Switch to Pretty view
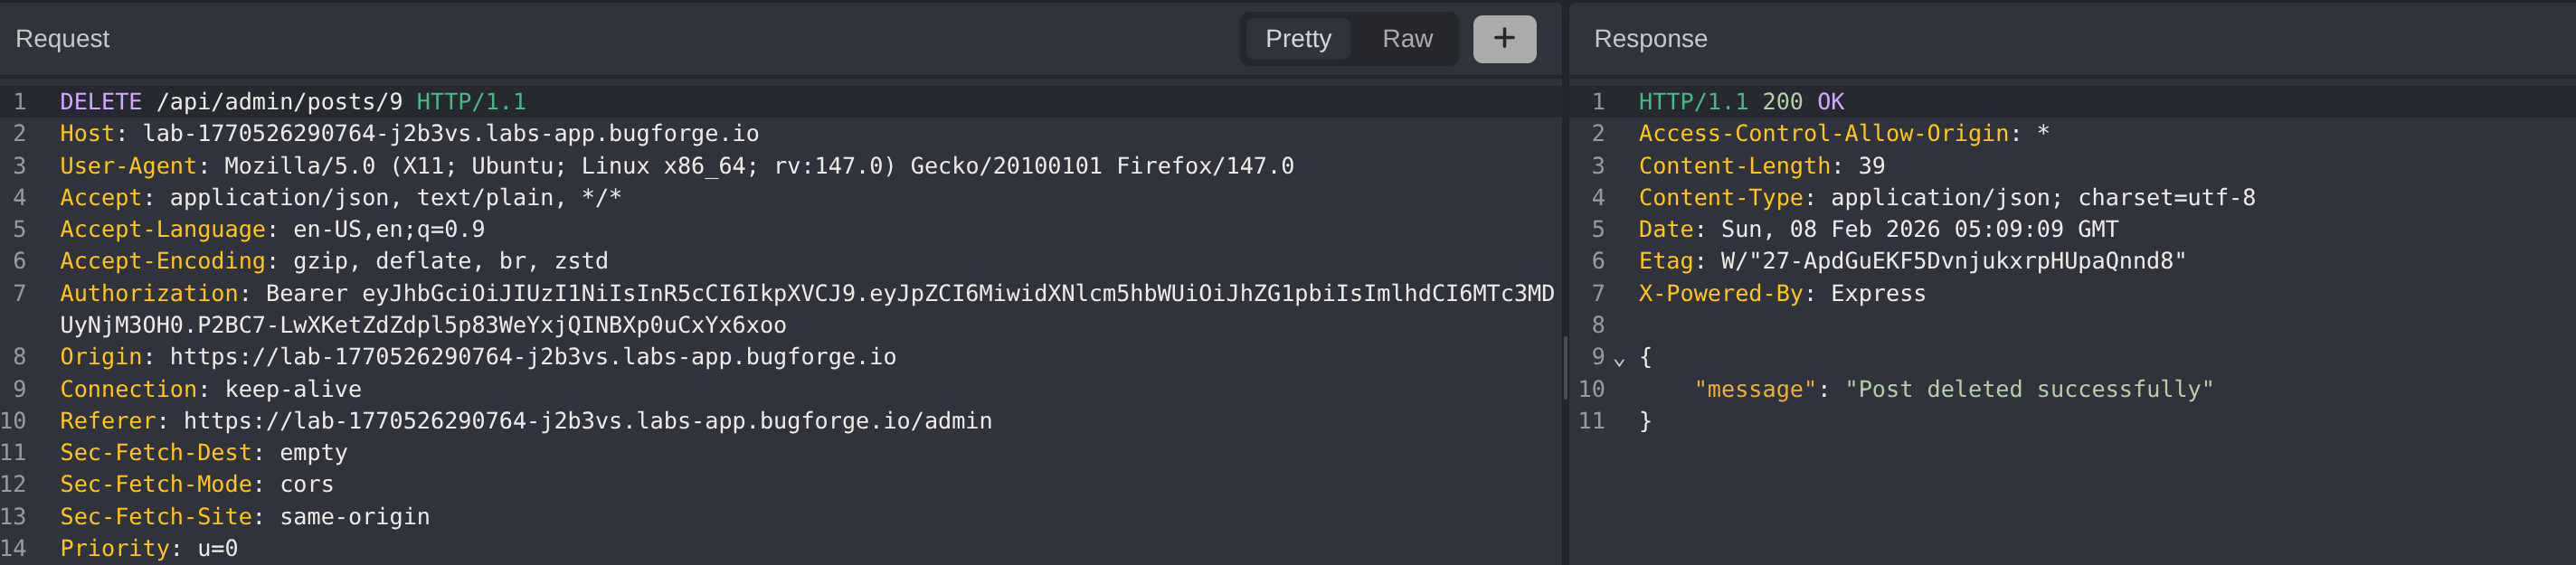This screenshot has height=565, width=2576. point(1297,39)
